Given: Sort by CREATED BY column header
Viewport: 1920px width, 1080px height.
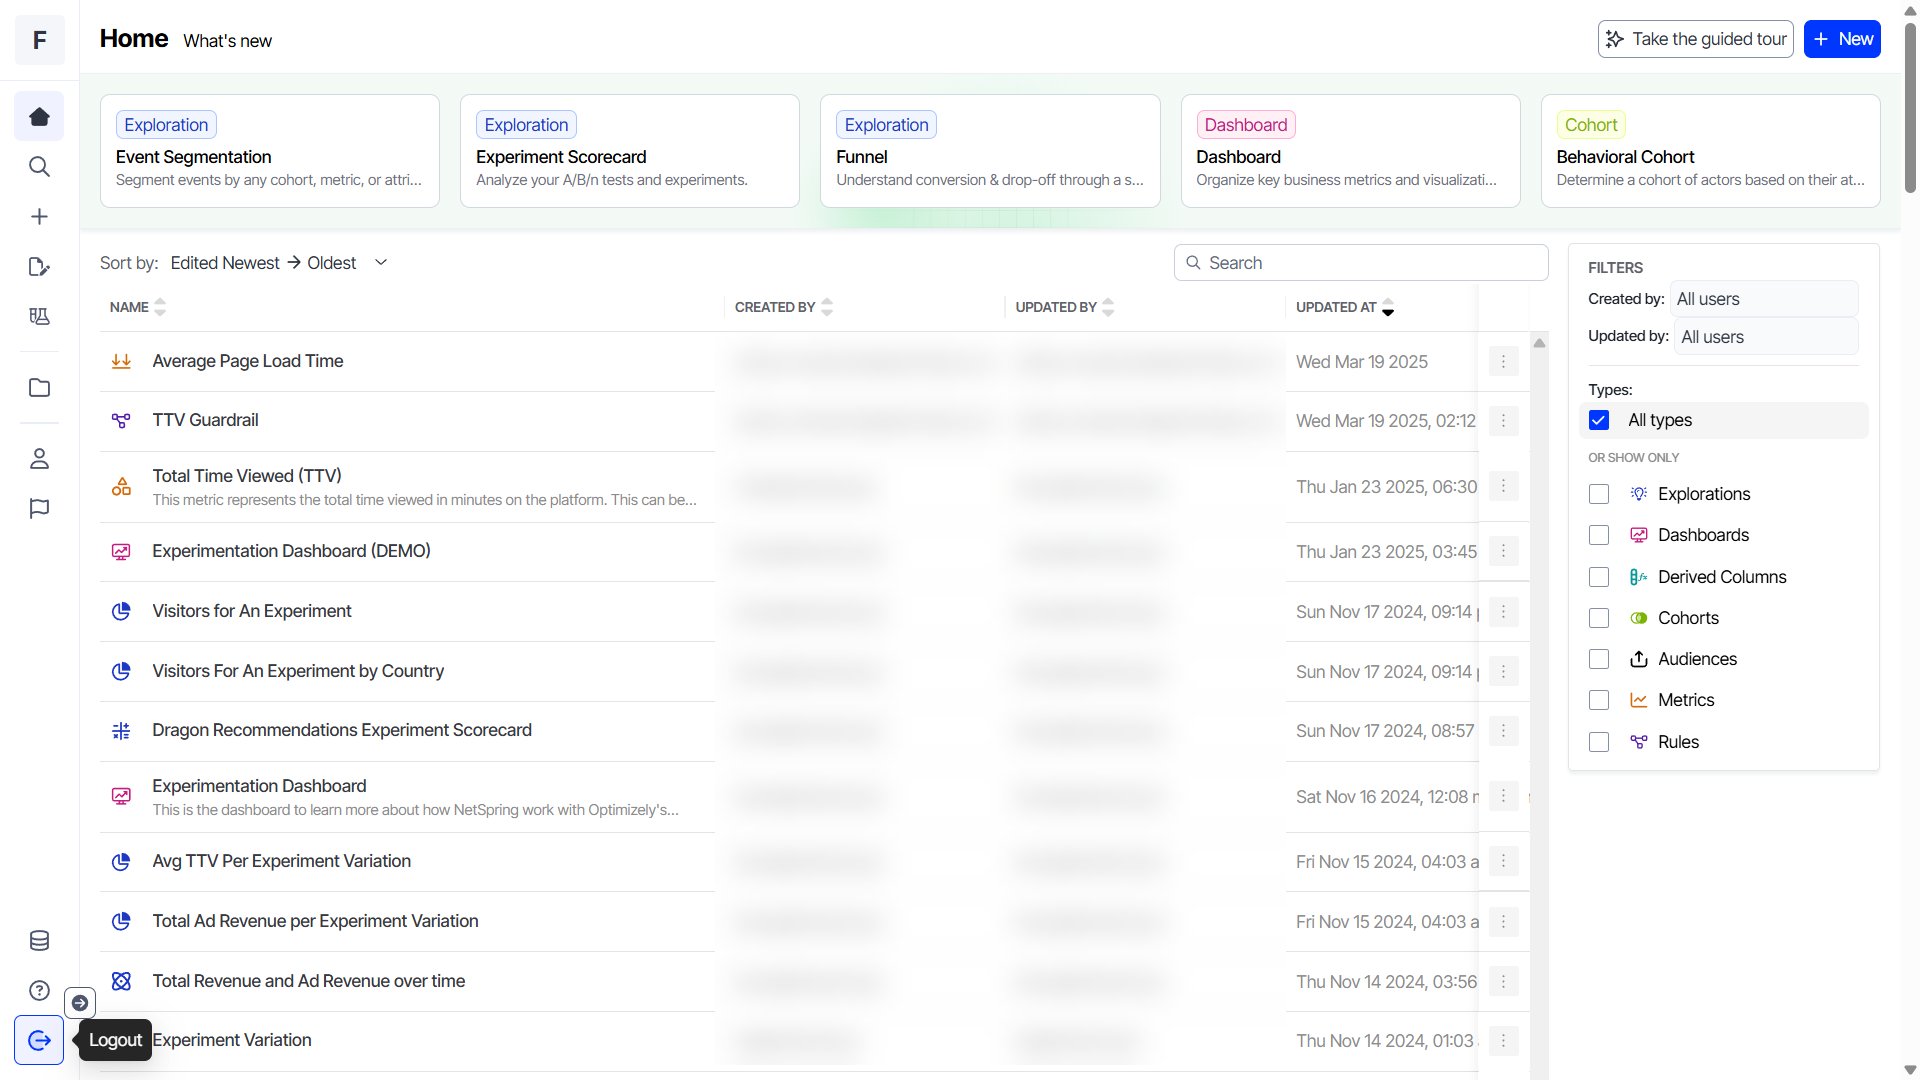Looking at the screenshot, I should [784, 307].
